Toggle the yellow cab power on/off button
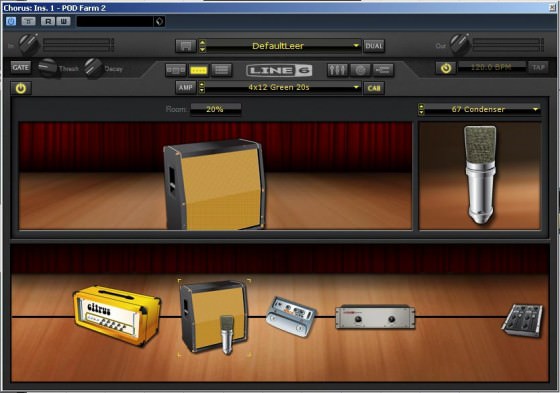Image resolution: width=560 pixels, height=393 pixels. tap(21, 88)
